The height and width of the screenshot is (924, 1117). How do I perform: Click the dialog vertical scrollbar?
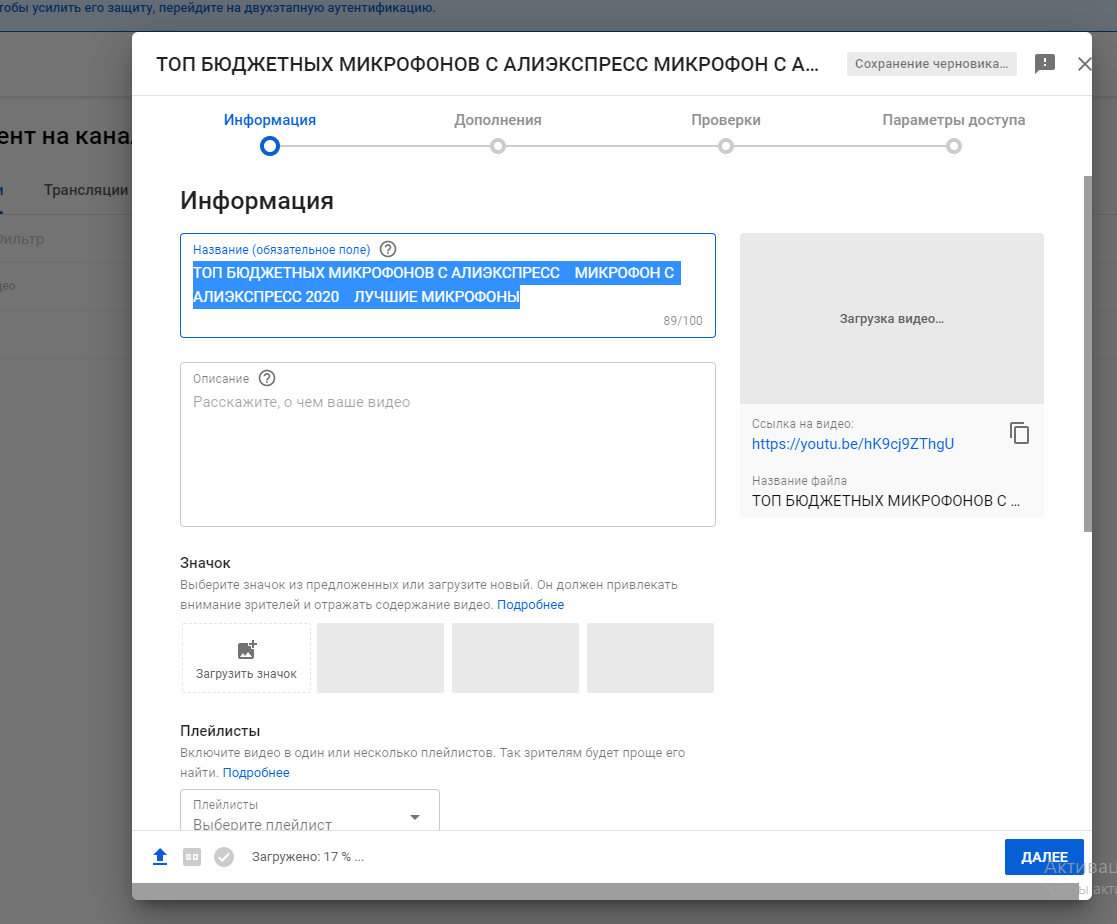tap(1087, 353)
